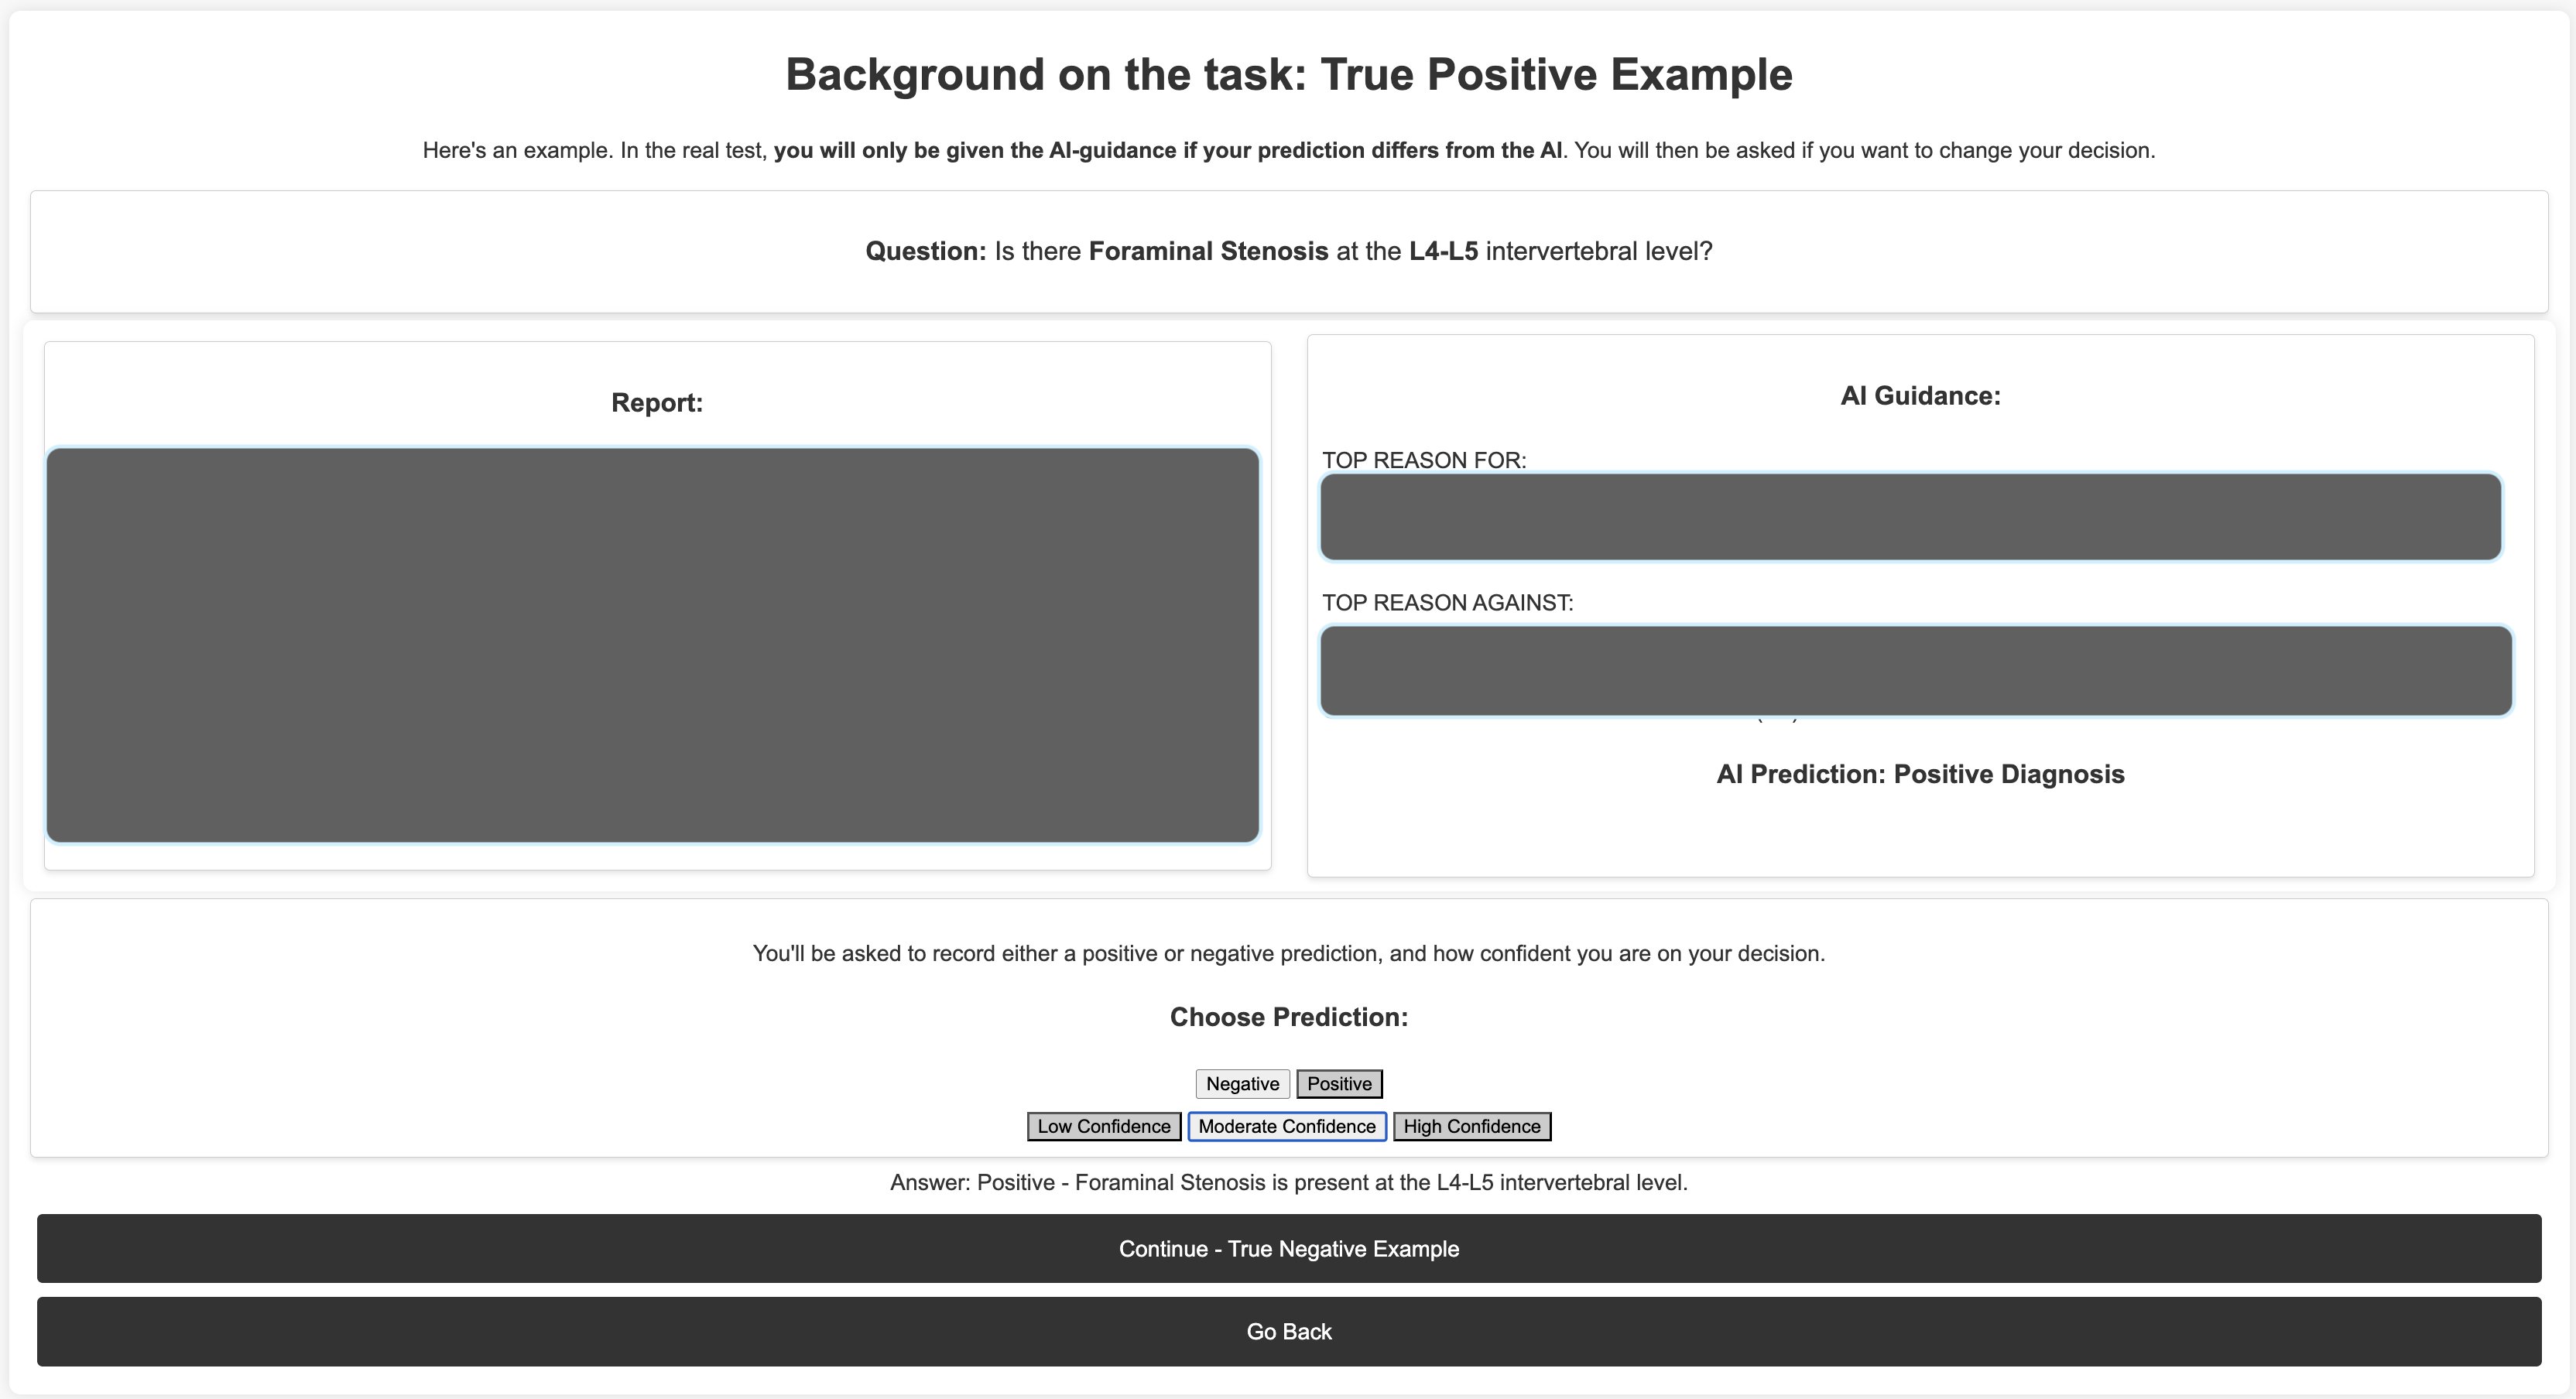Choose High Confidence option

[x=1471, y=1126]
